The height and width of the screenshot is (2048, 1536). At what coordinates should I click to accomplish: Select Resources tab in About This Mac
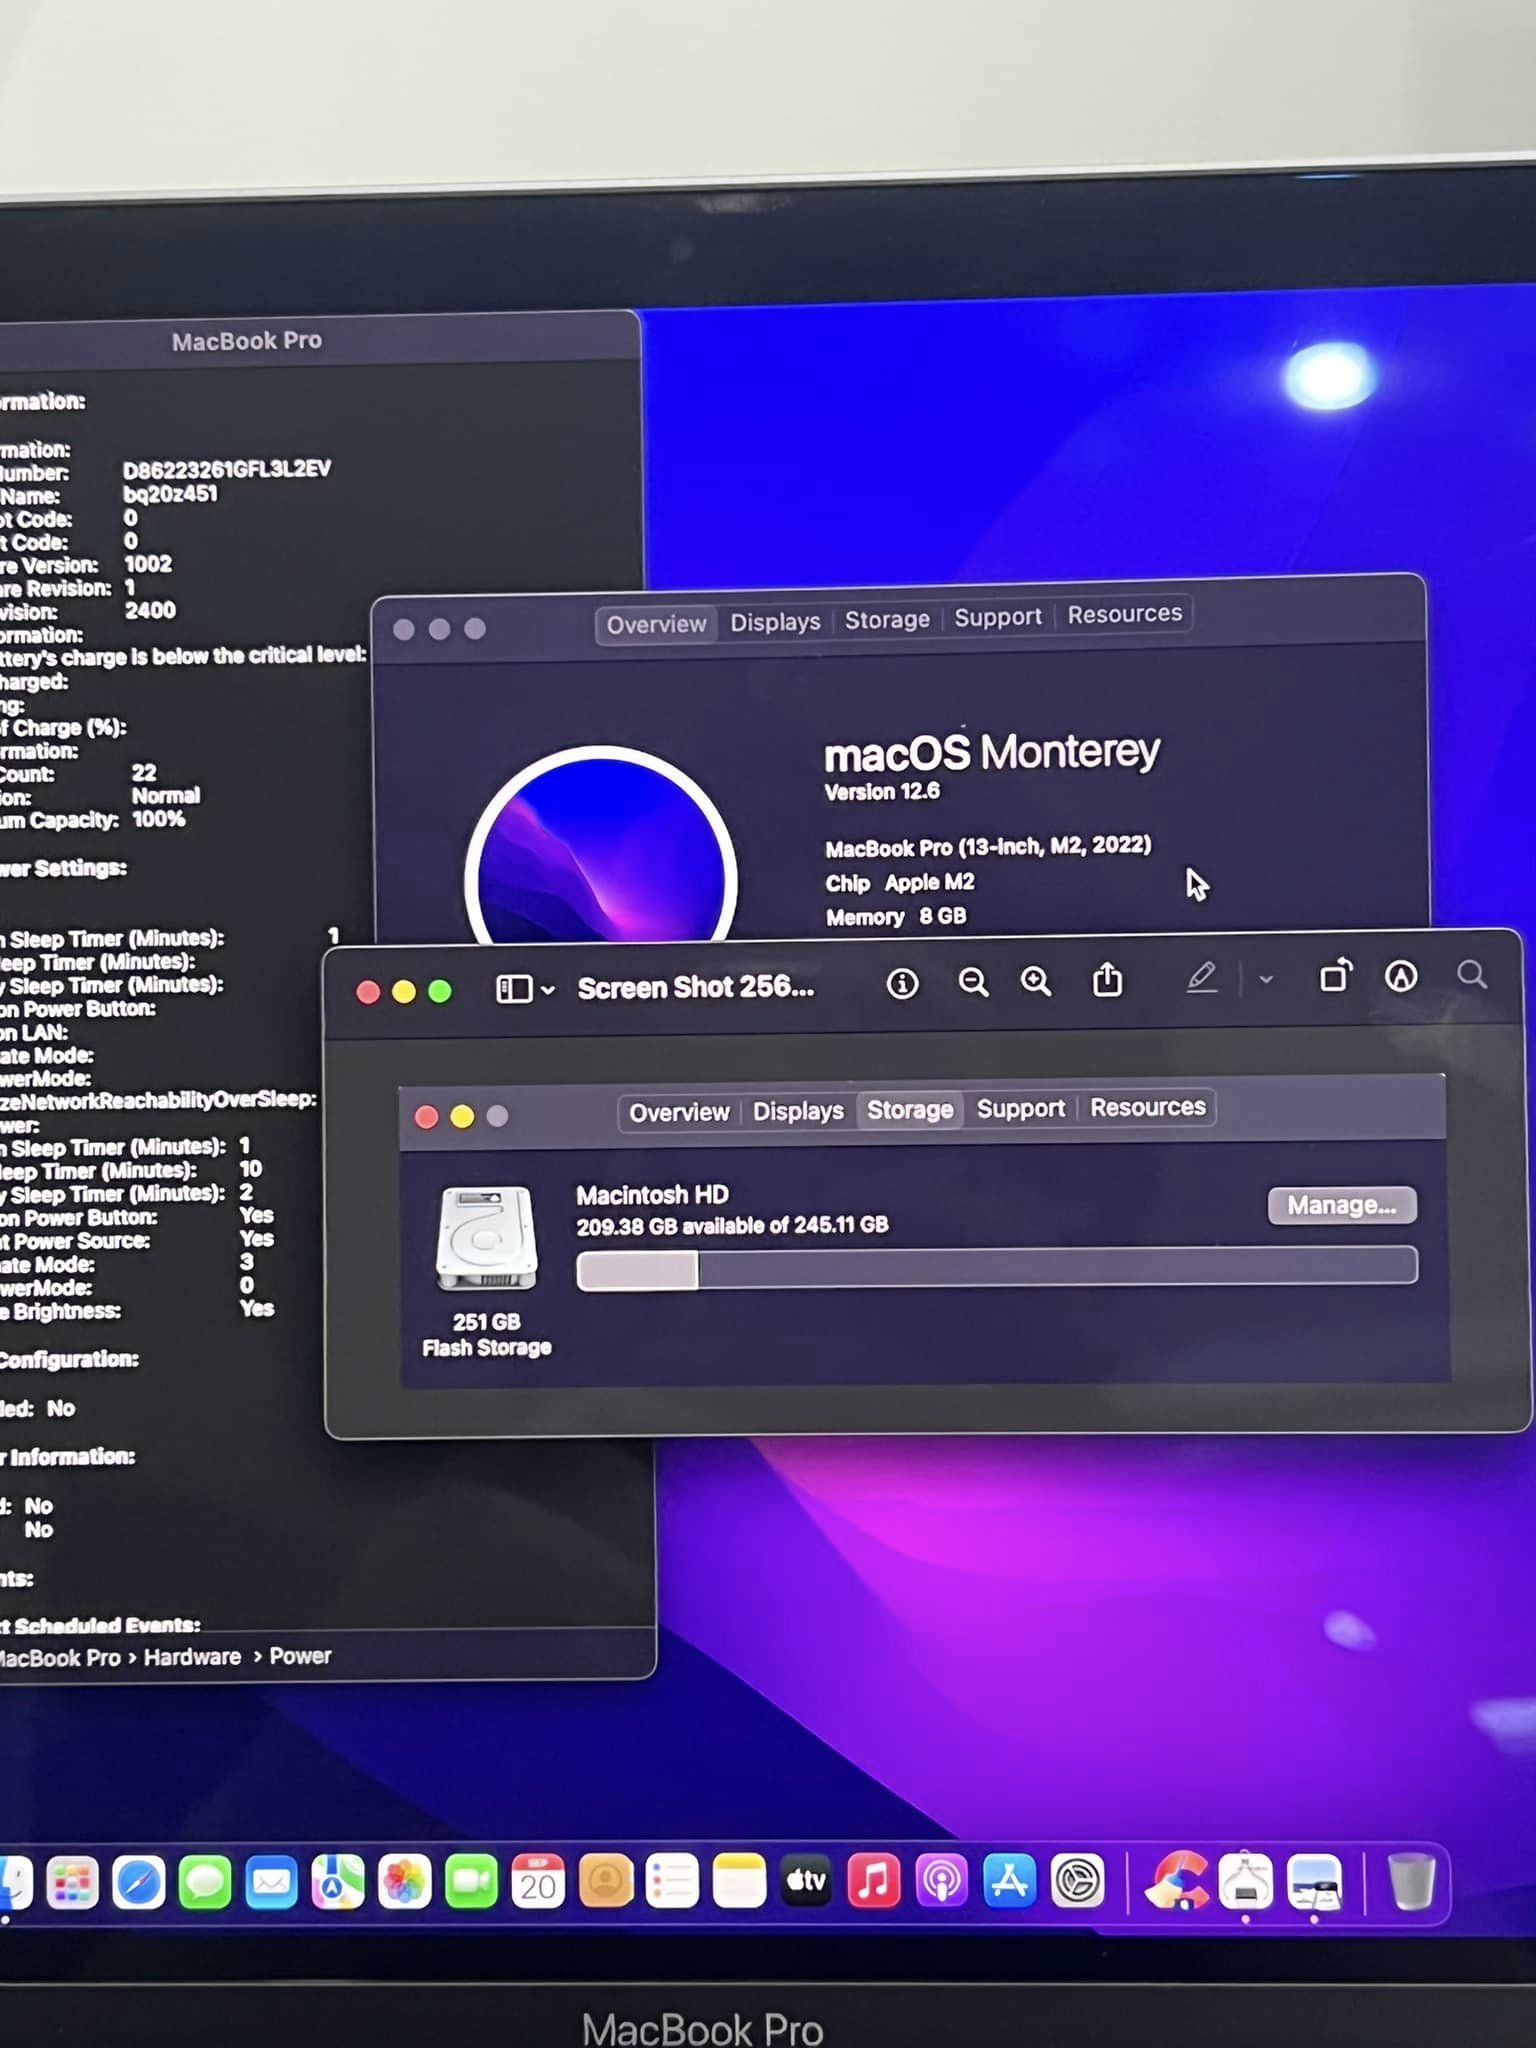point(1124,614)
